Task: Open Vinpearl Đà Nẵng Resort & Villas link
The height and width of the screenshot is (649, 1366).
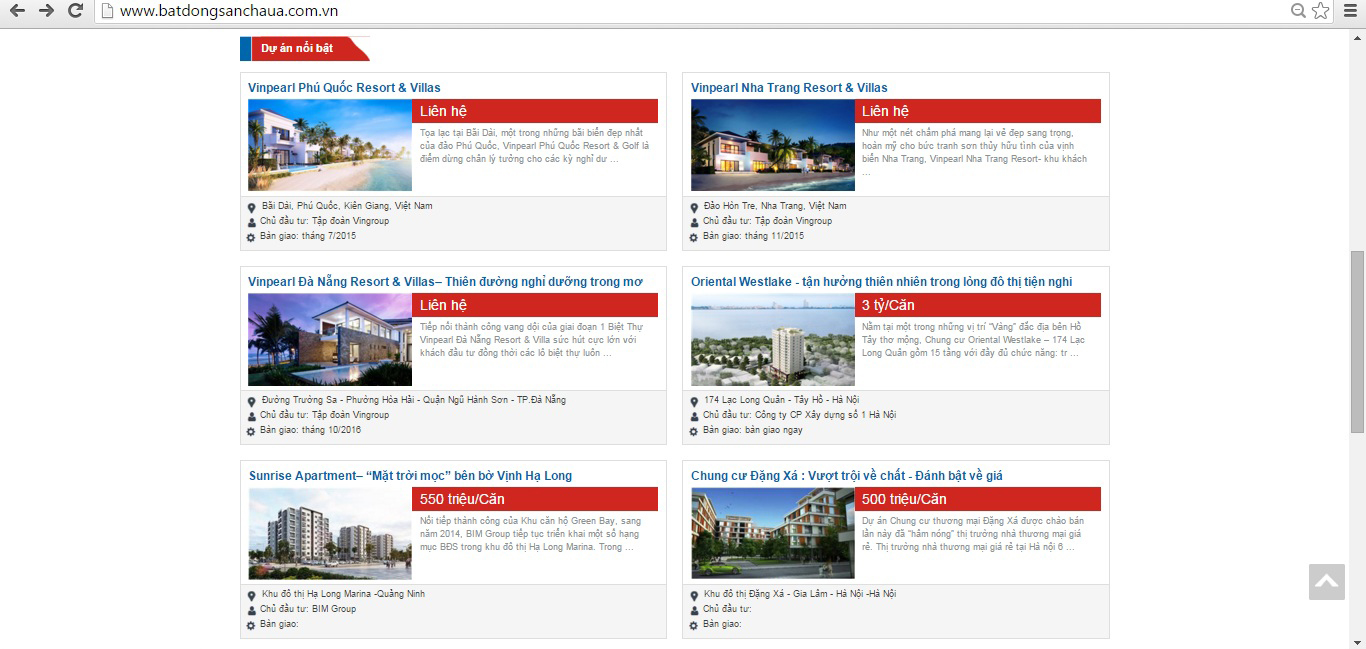Action: 445,282
